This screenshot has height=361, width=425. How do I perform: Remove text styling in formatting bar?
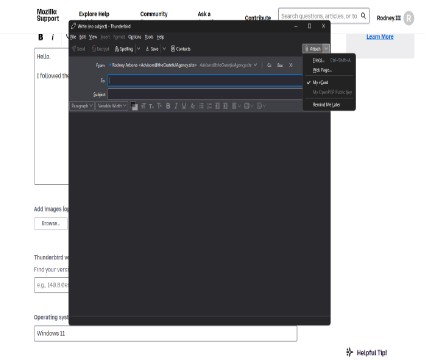[193, 106]
